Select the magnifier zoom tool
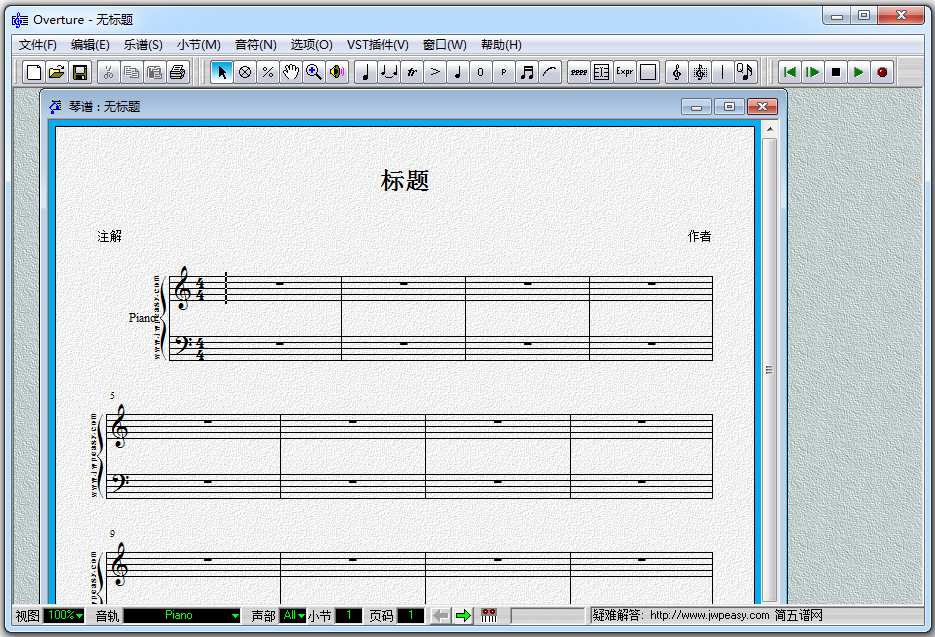Viewport: 935px width, 637px height. click(x=314, y=72)
